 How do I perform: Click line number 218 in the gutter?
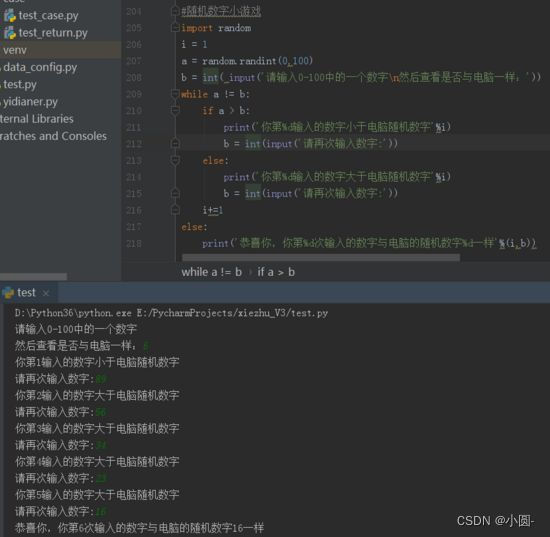(134, 243)
